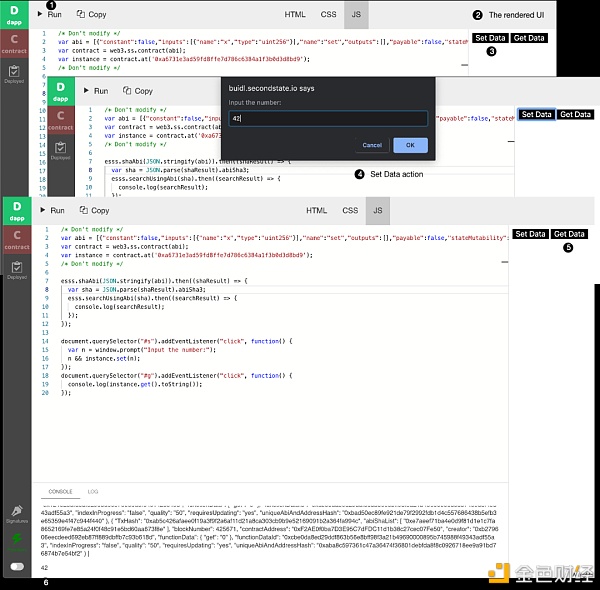Click Cancel in the prompt dialog

click(372, 145)
